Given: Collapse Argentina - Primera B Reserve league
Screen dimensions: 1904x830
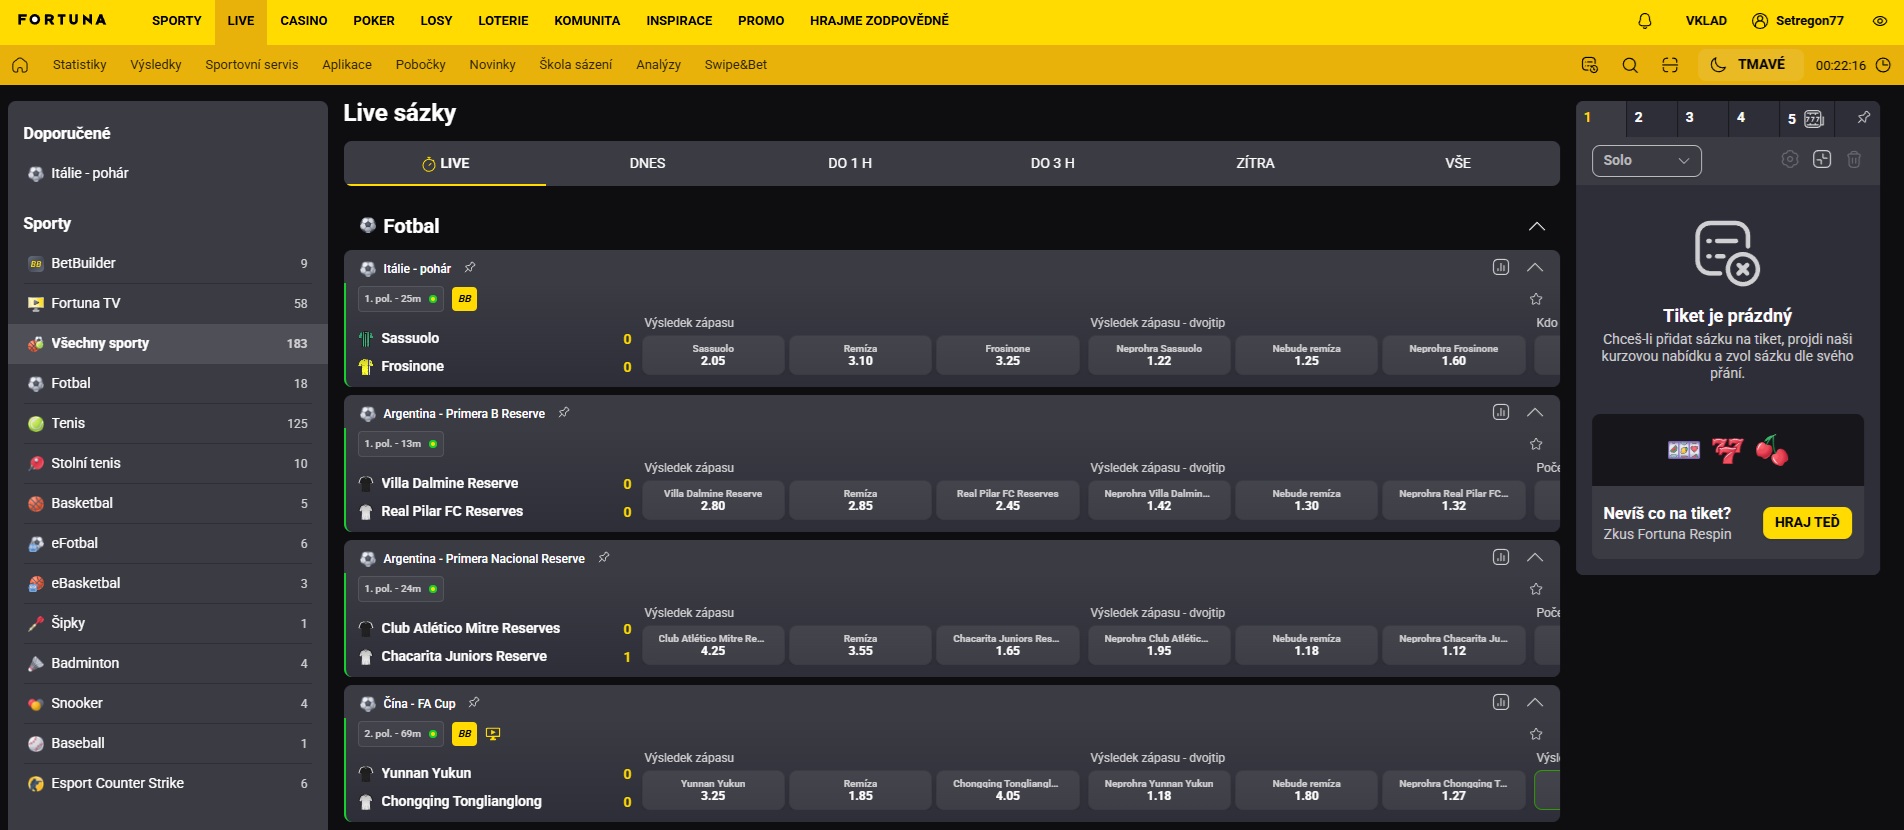Looking at the screenshot, I should pyautogui.click(x=1535, y=412).
